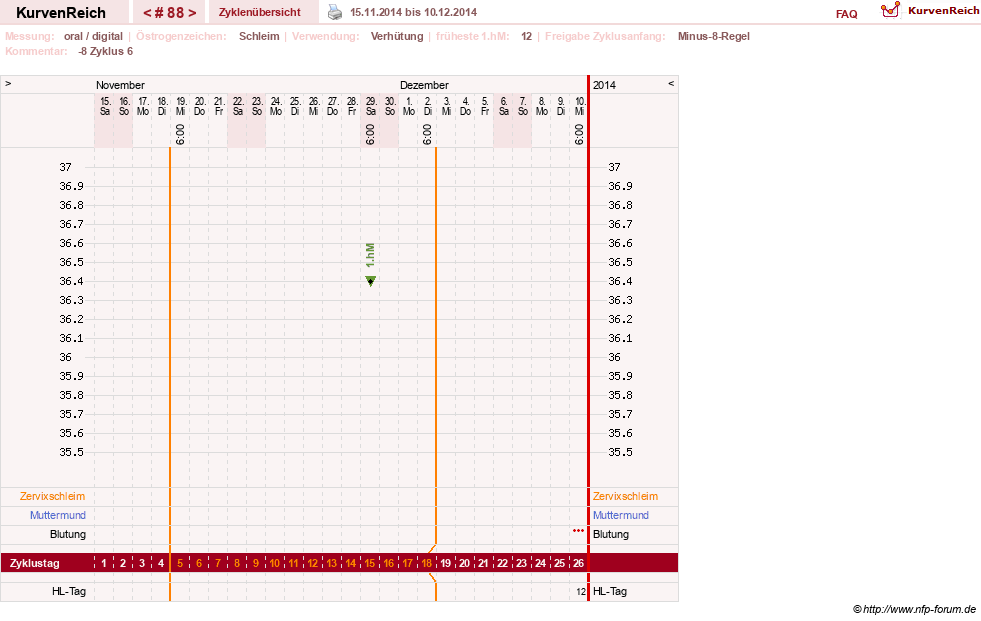Click the red bleeding dots on 10 December
981x621 pixels.
(578, 530)
